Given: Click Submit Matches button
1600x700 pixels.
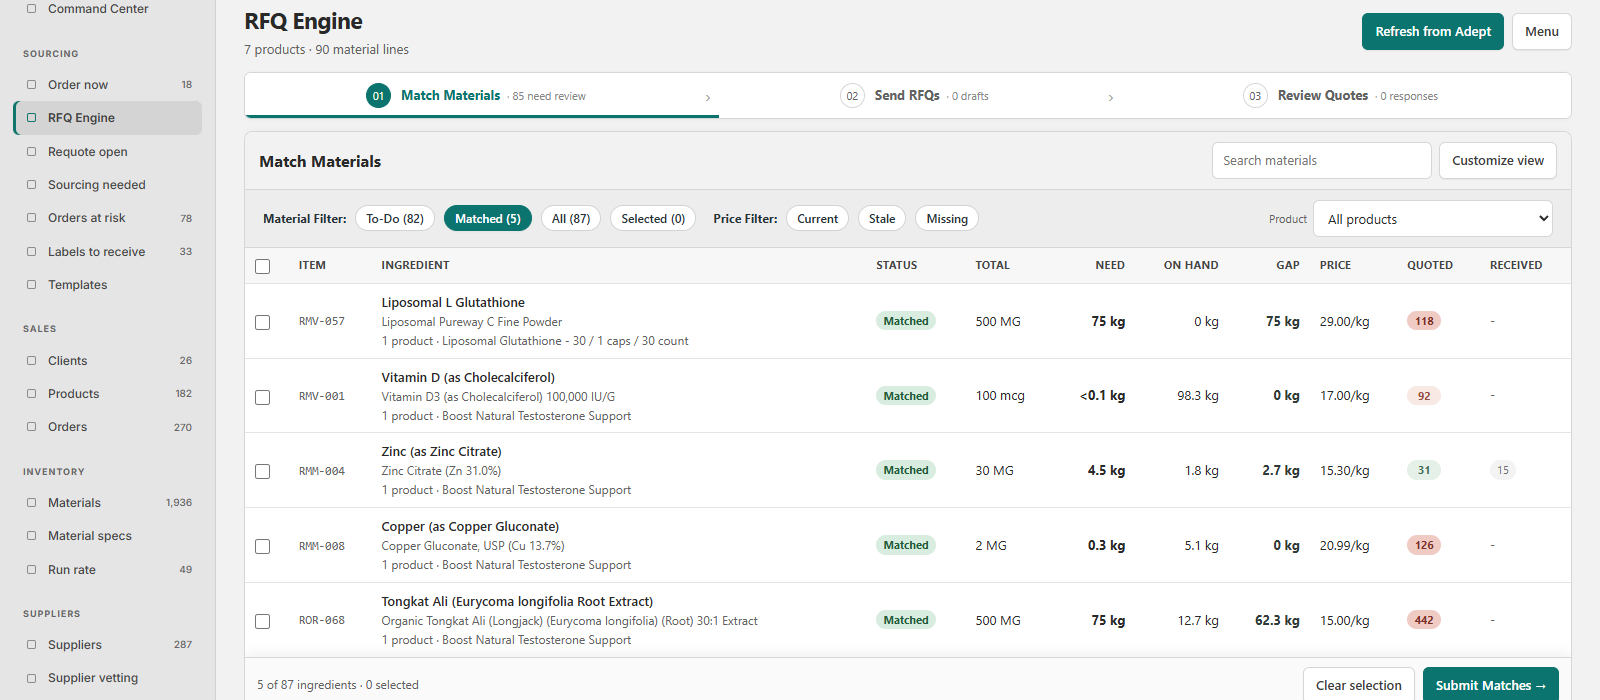Looking at the screenshot, I should tap(1491, 685).
